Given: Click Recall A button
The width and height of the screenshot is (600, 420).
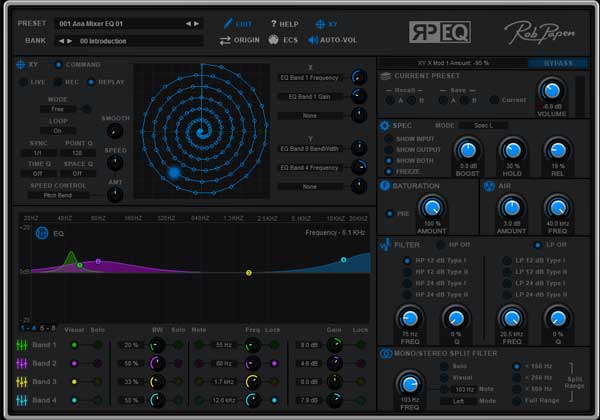Looking at the screenshot, I should click(390, 101).
